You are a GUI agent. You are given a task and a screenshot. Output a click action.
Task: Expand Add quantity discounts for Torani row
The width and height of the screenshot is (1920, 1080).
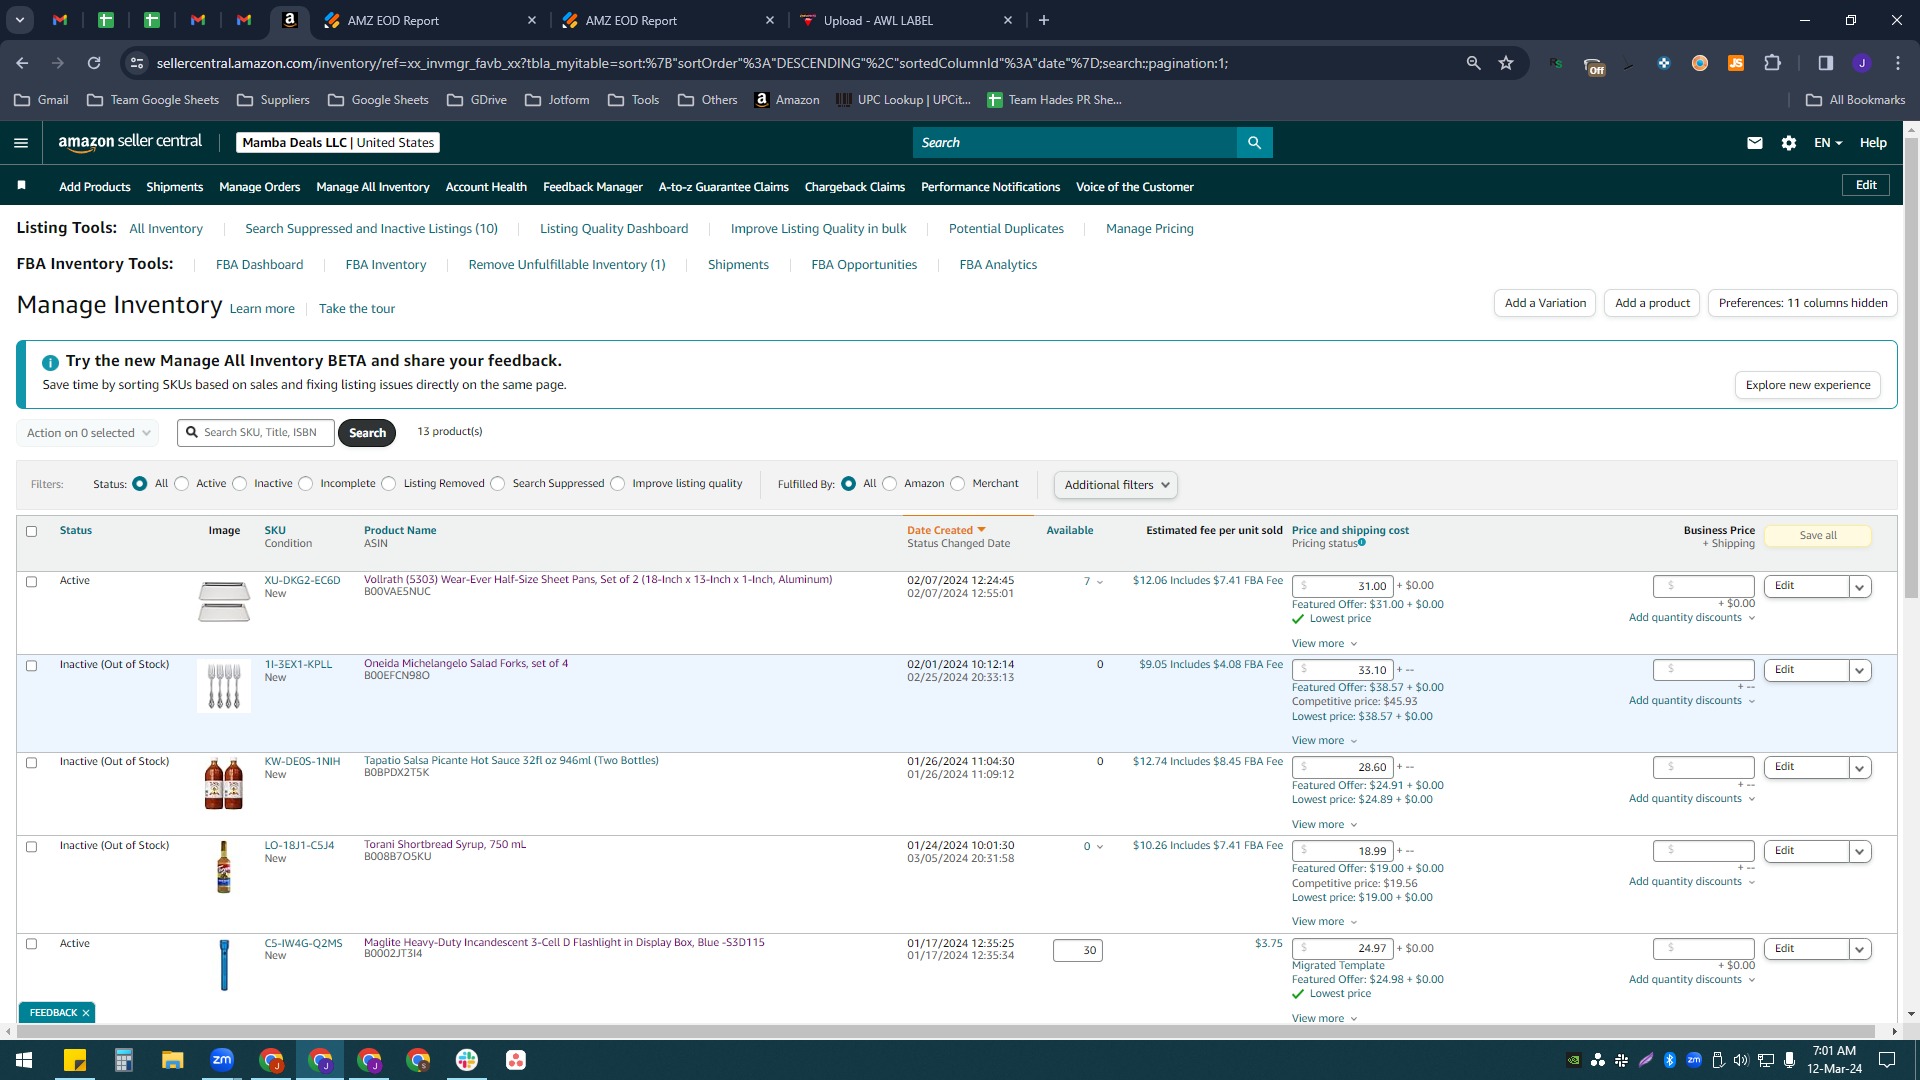click(1692, 881)
